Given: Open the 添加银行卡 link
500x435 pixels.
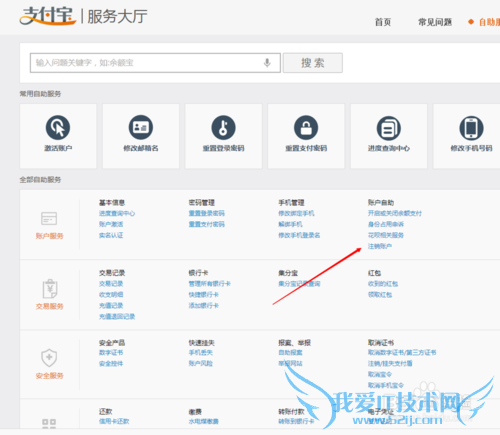Looking at the screenshot, I should click(204, 306).
